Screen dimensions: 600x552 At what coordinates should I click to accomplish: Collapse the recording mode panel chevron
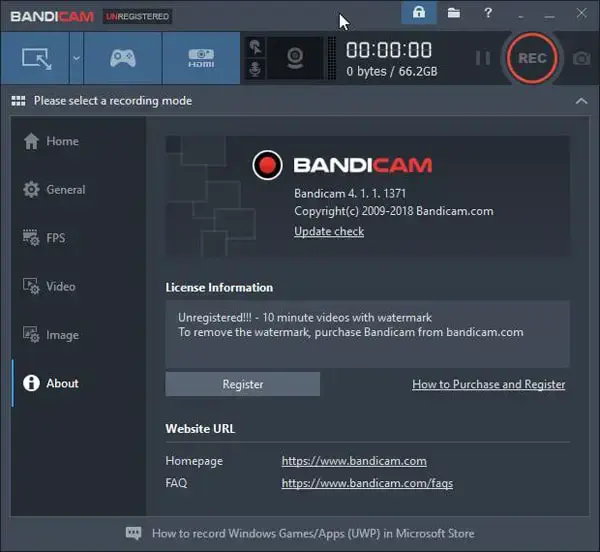pyautogui.click(x=581, y=101)
